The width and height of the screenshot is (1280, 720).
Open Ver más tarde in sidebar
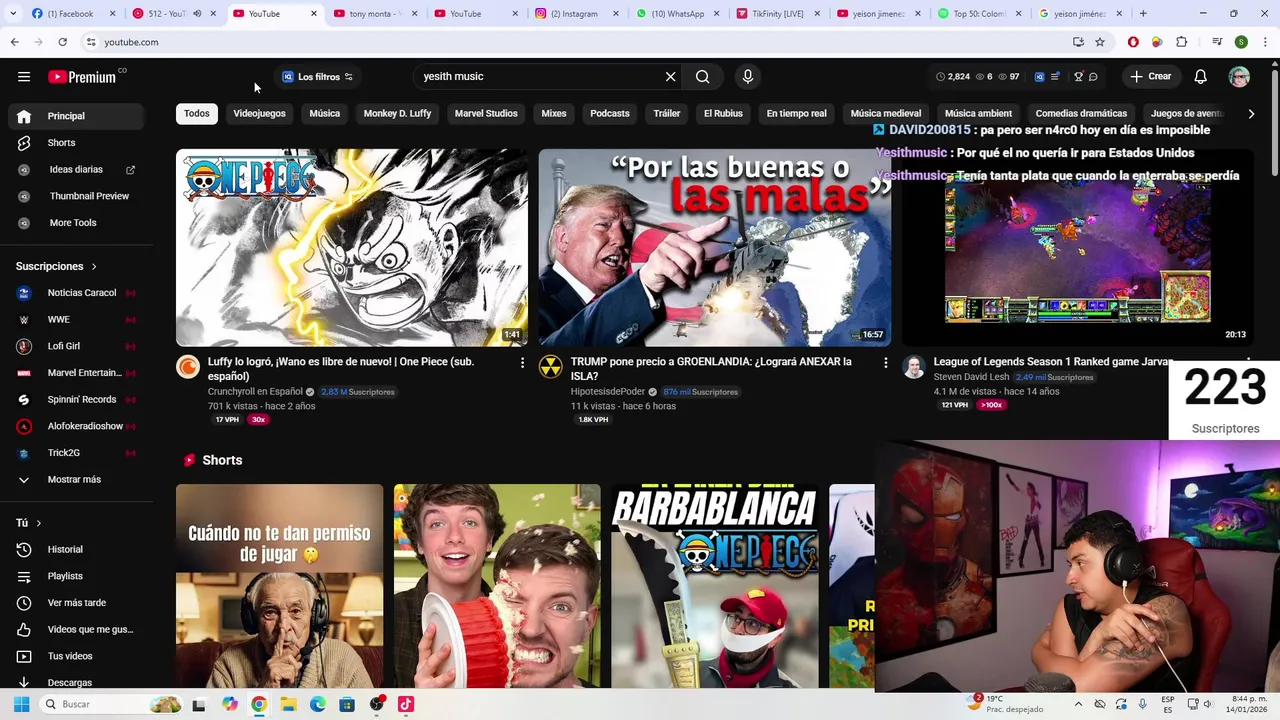click(76, 603)
